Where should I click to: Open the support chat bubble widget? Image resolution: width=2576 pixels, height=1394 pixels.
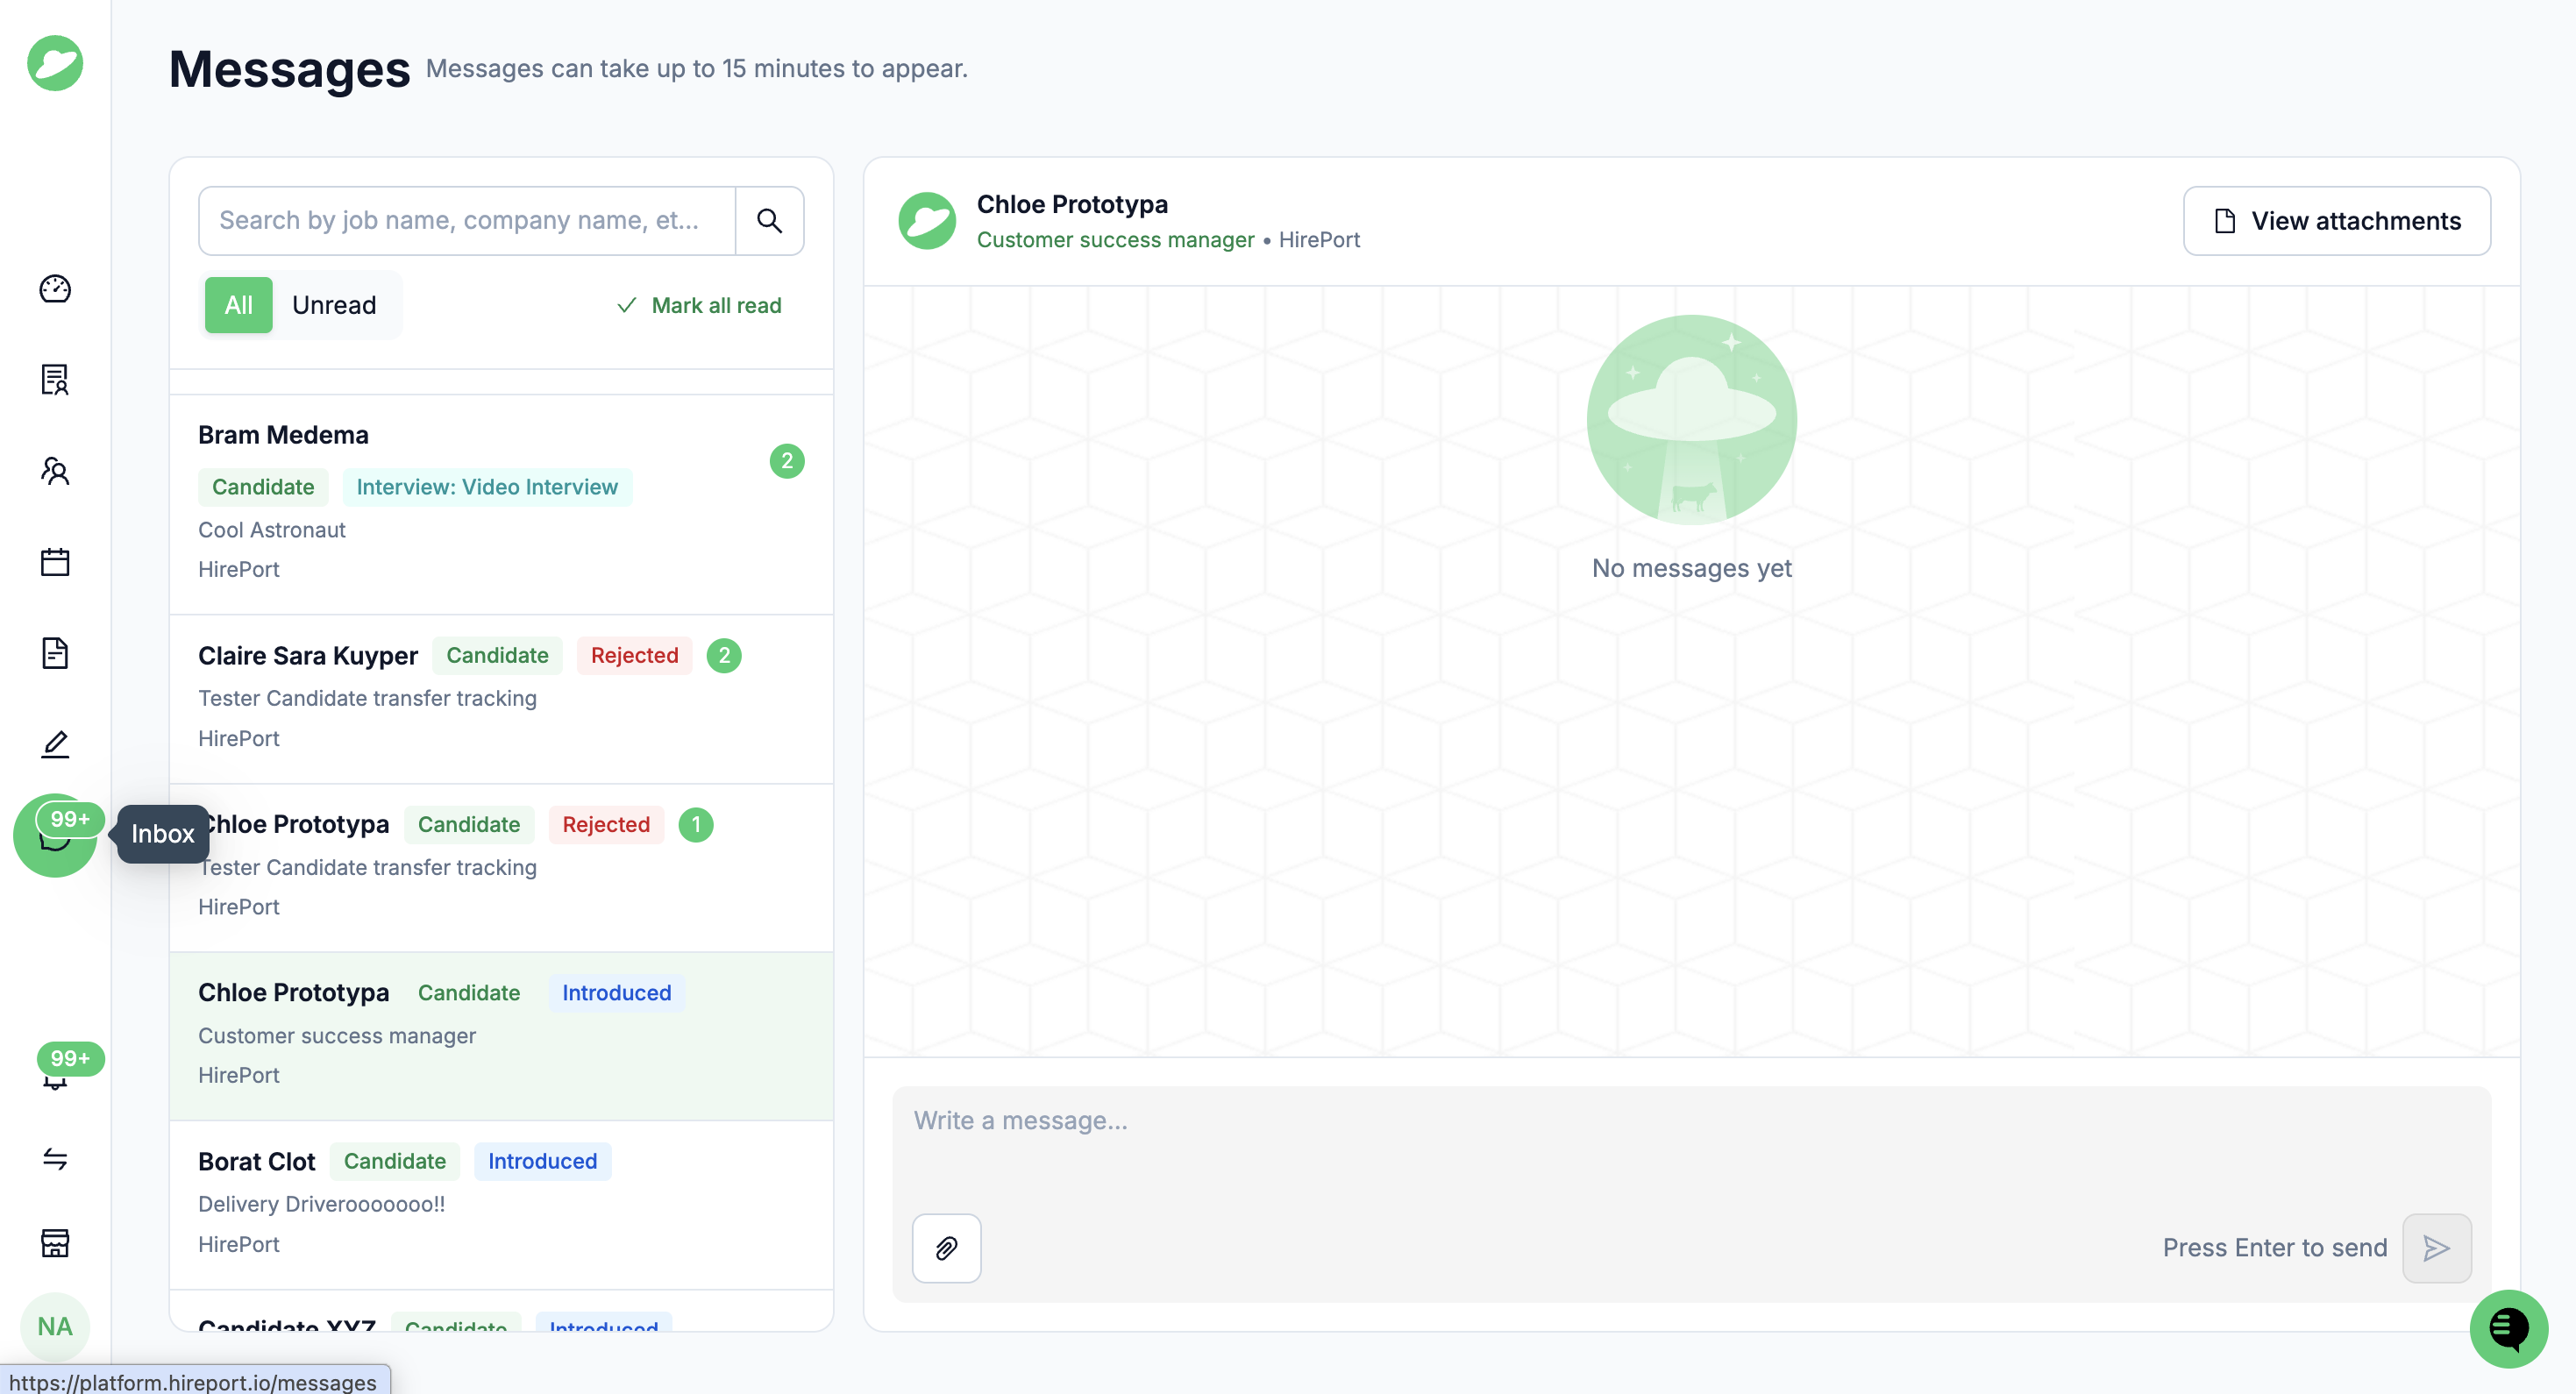2508,1329
